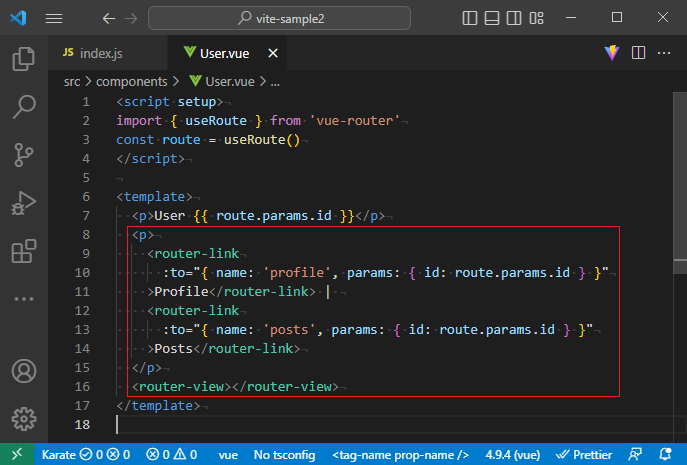Click the No tsconfig status entry
Screen dimensions: 687x465
coord(284,454)
